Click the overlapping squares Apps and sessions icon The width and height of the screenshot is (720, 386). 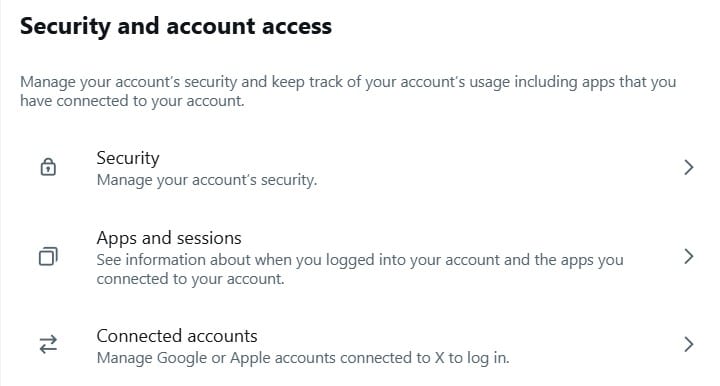pyautogui.click(x=48, y=256)
